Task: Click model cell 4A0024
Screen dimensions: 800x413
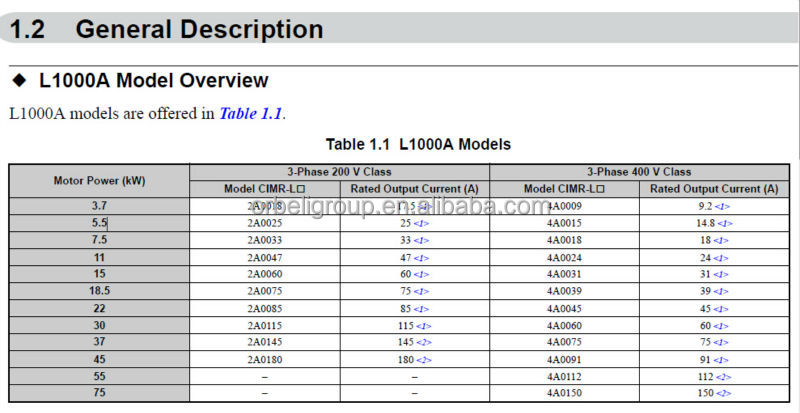Action: [x=564, y=257]
